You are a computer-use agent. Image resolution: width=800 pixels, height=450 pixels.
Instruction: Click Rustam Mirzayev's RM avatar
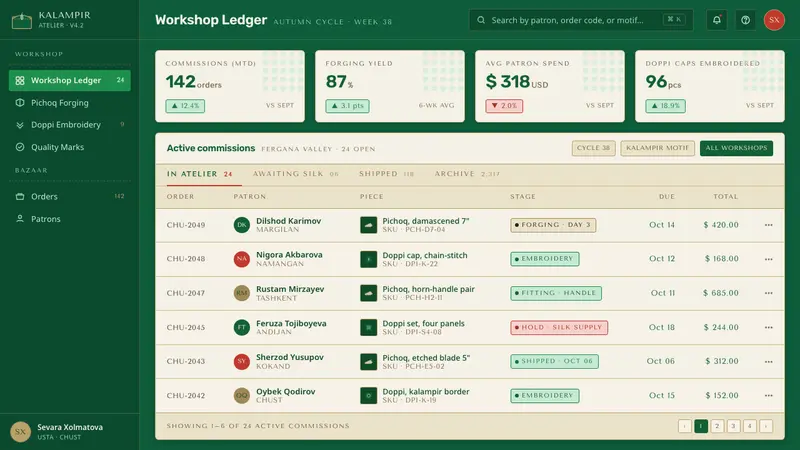click(x=242, y=293)
